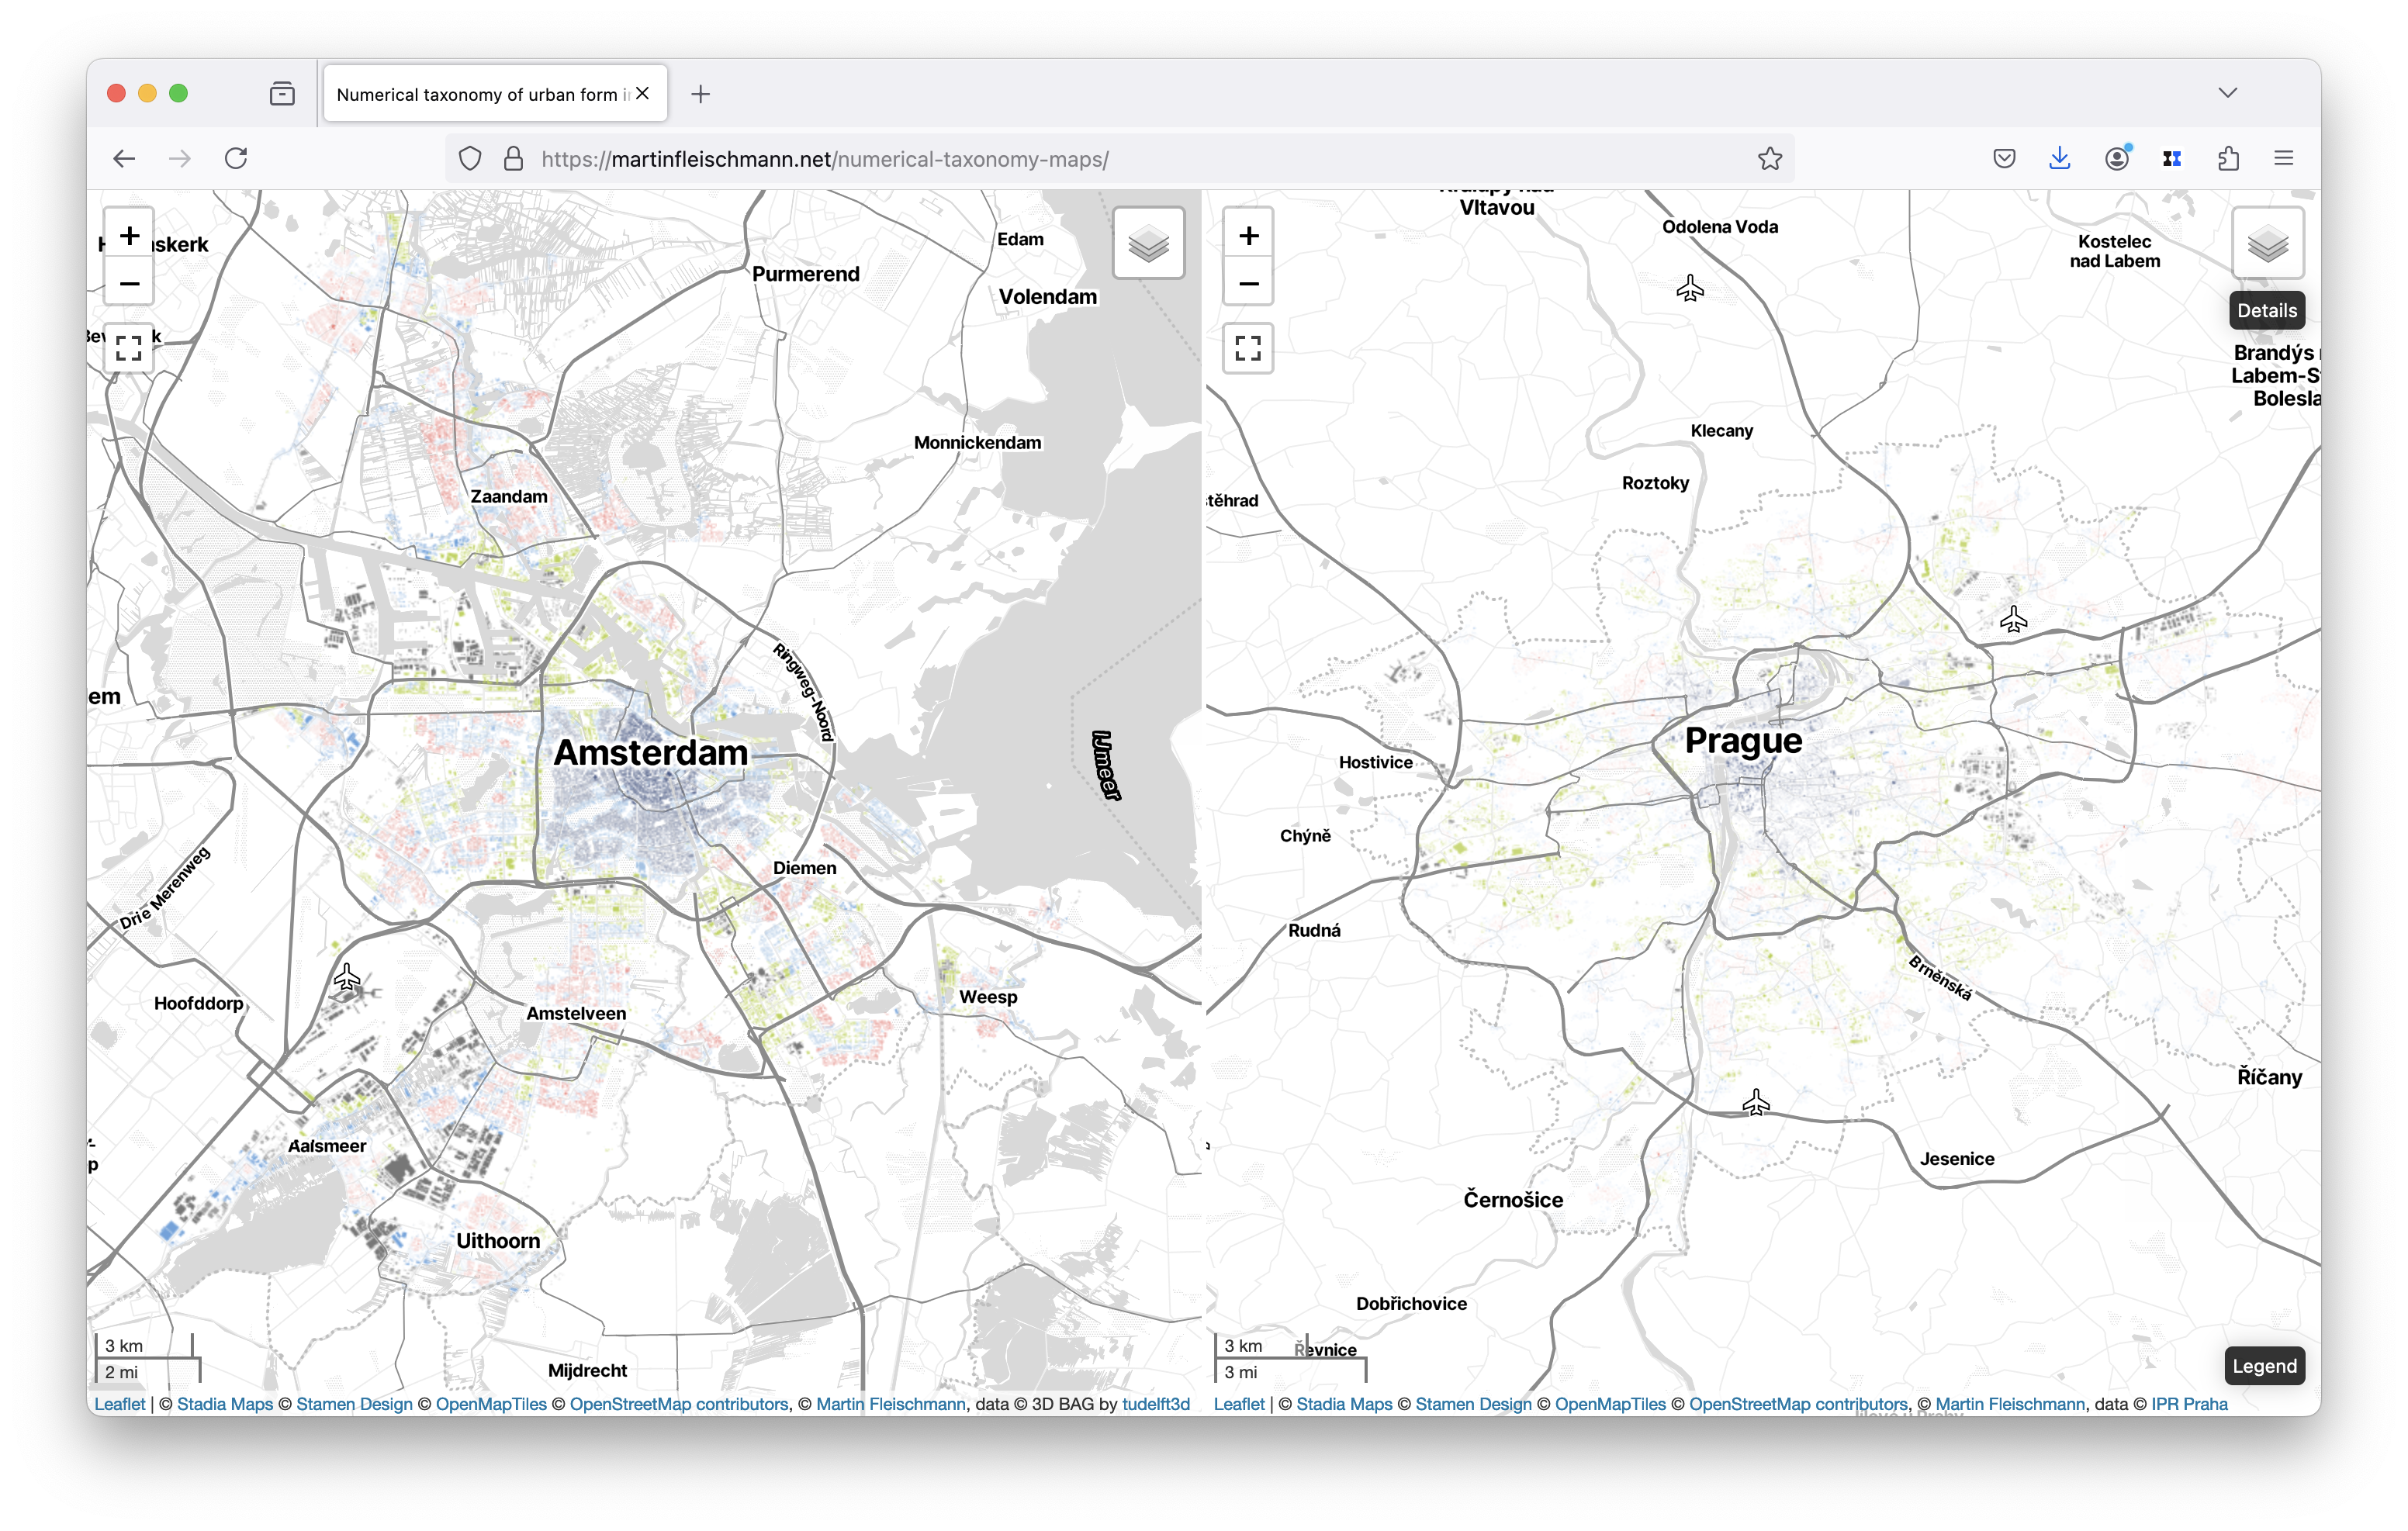Bookmark this page with the star icon
This screenshot has height=1531, width=2408.
point(1769,159)
